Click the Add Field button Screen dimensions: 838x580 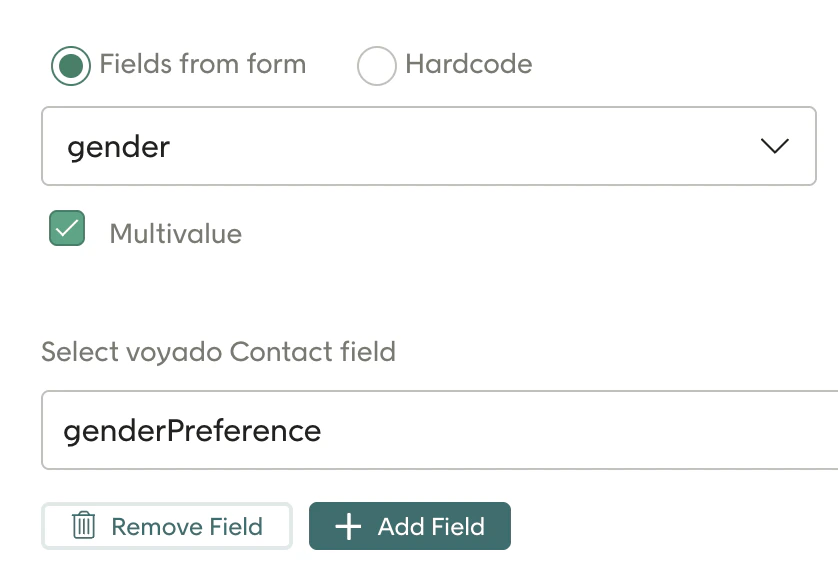point(410,526)
